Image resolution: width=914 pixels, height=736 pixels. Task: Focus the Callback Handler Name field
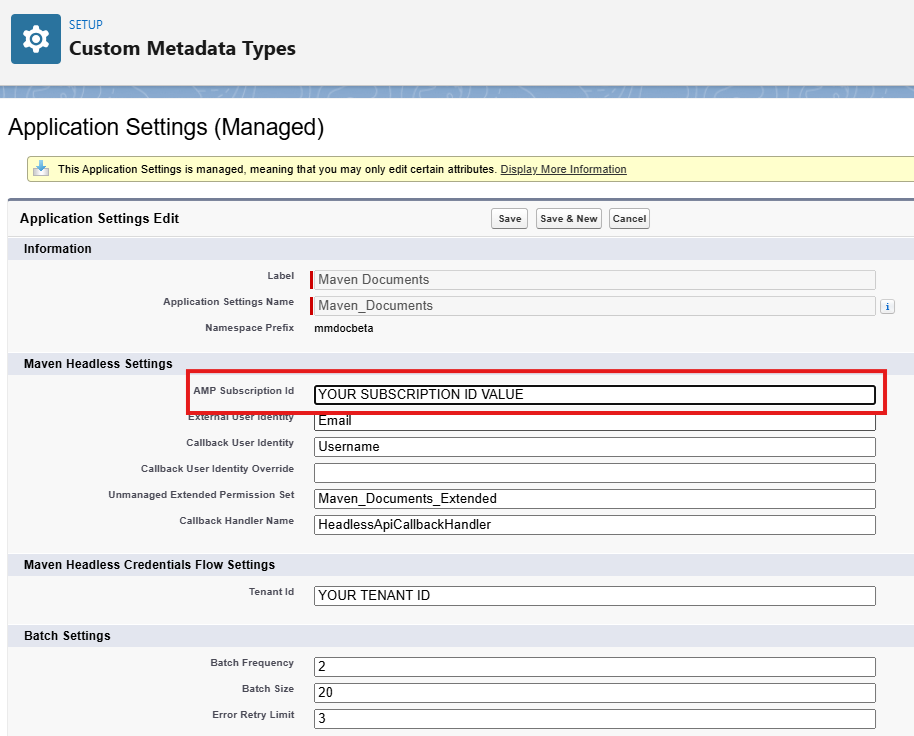[594, 524]
